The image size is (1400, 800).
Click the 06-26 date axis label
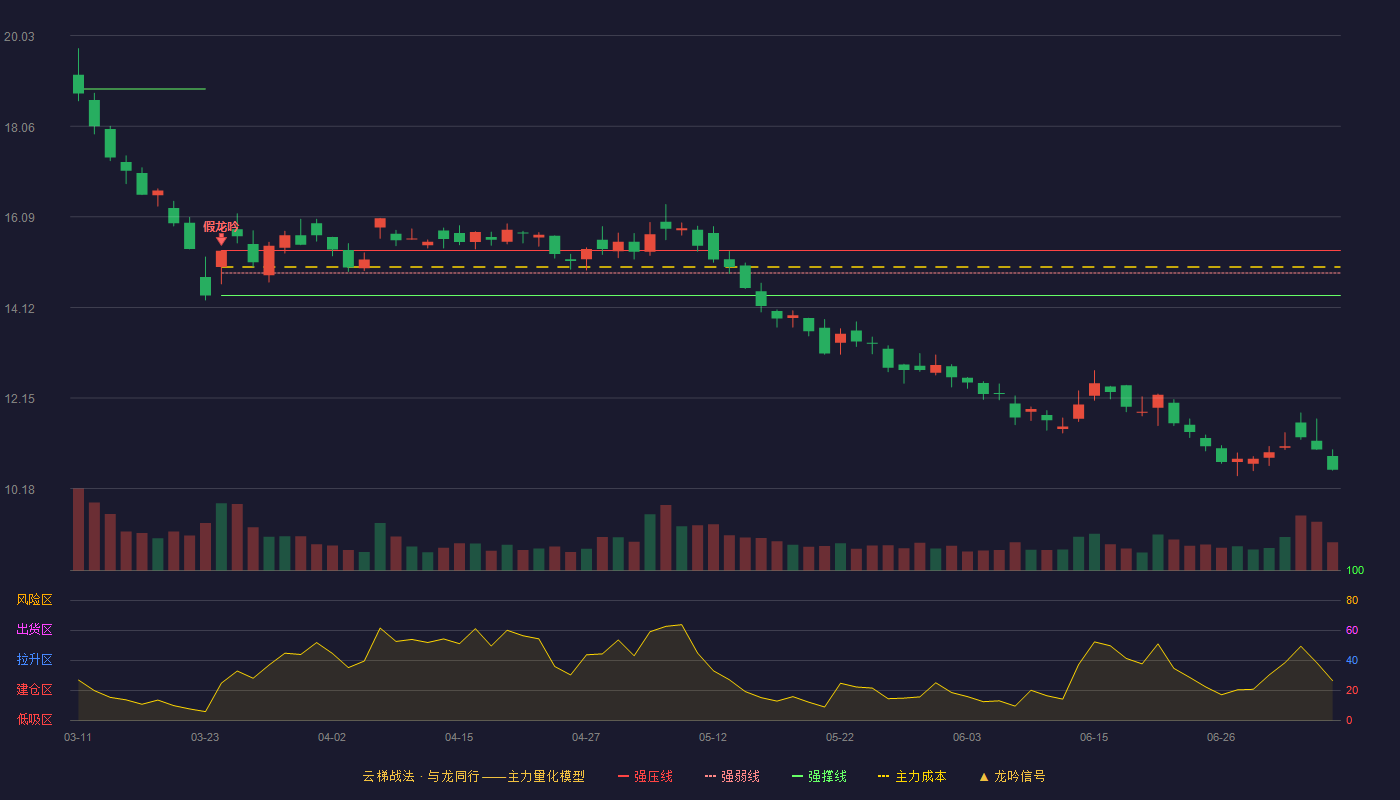pos(1221,737)
